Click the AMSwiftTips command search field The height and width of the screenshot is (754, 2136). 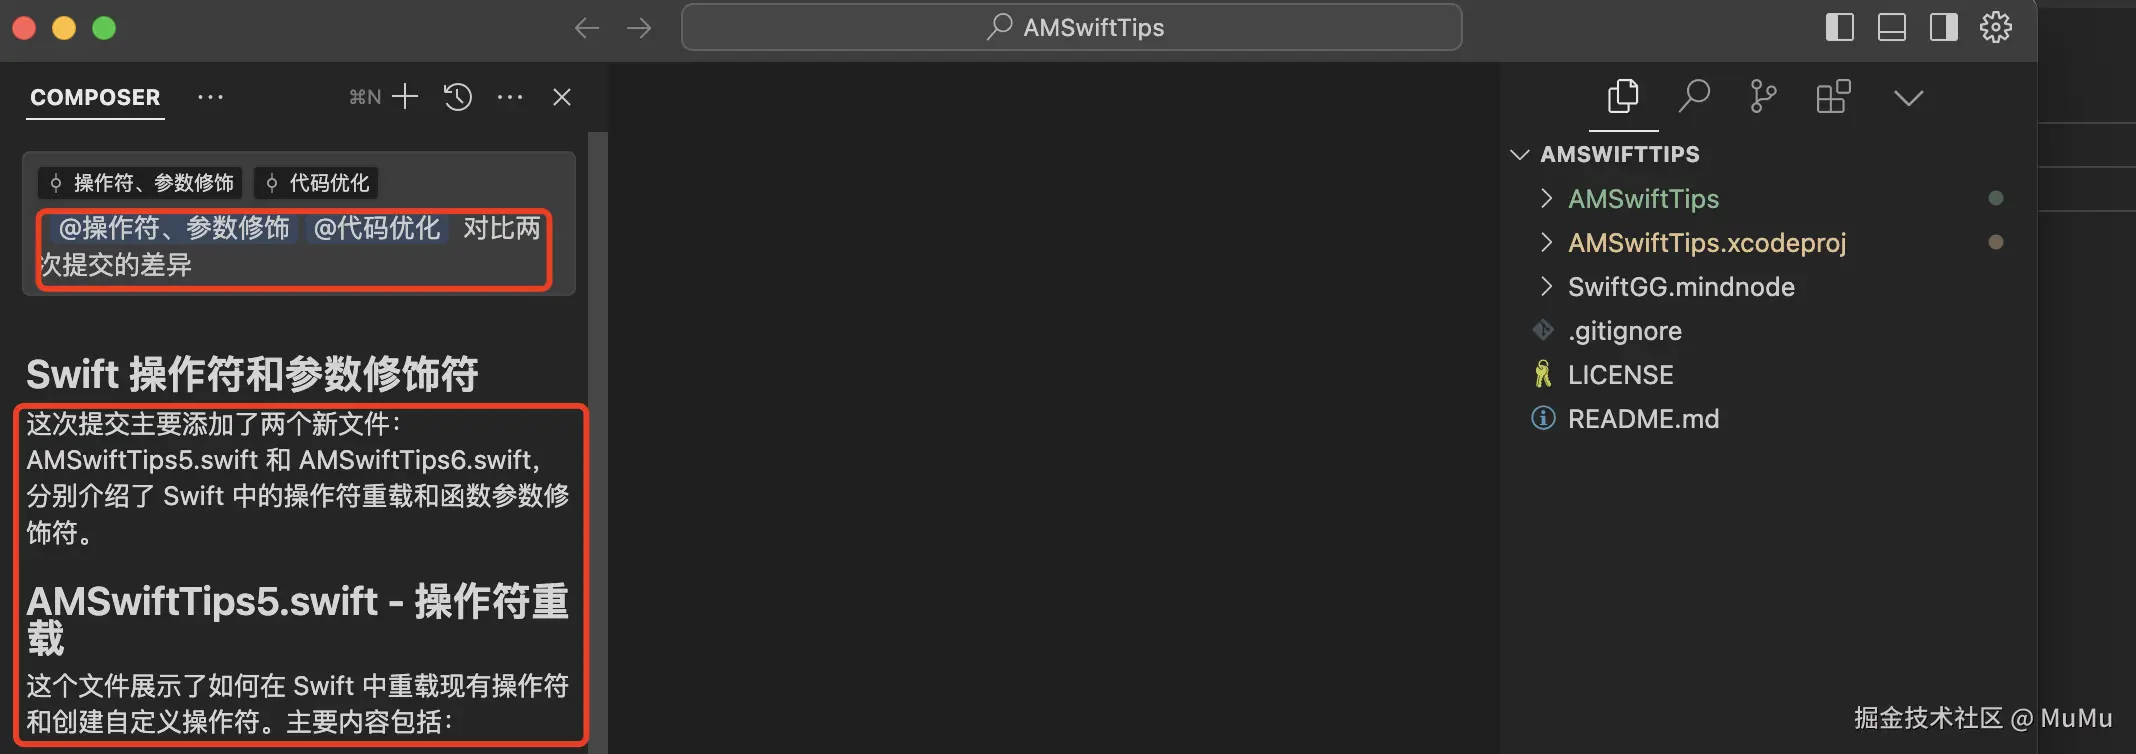(x=1072, y=27)
